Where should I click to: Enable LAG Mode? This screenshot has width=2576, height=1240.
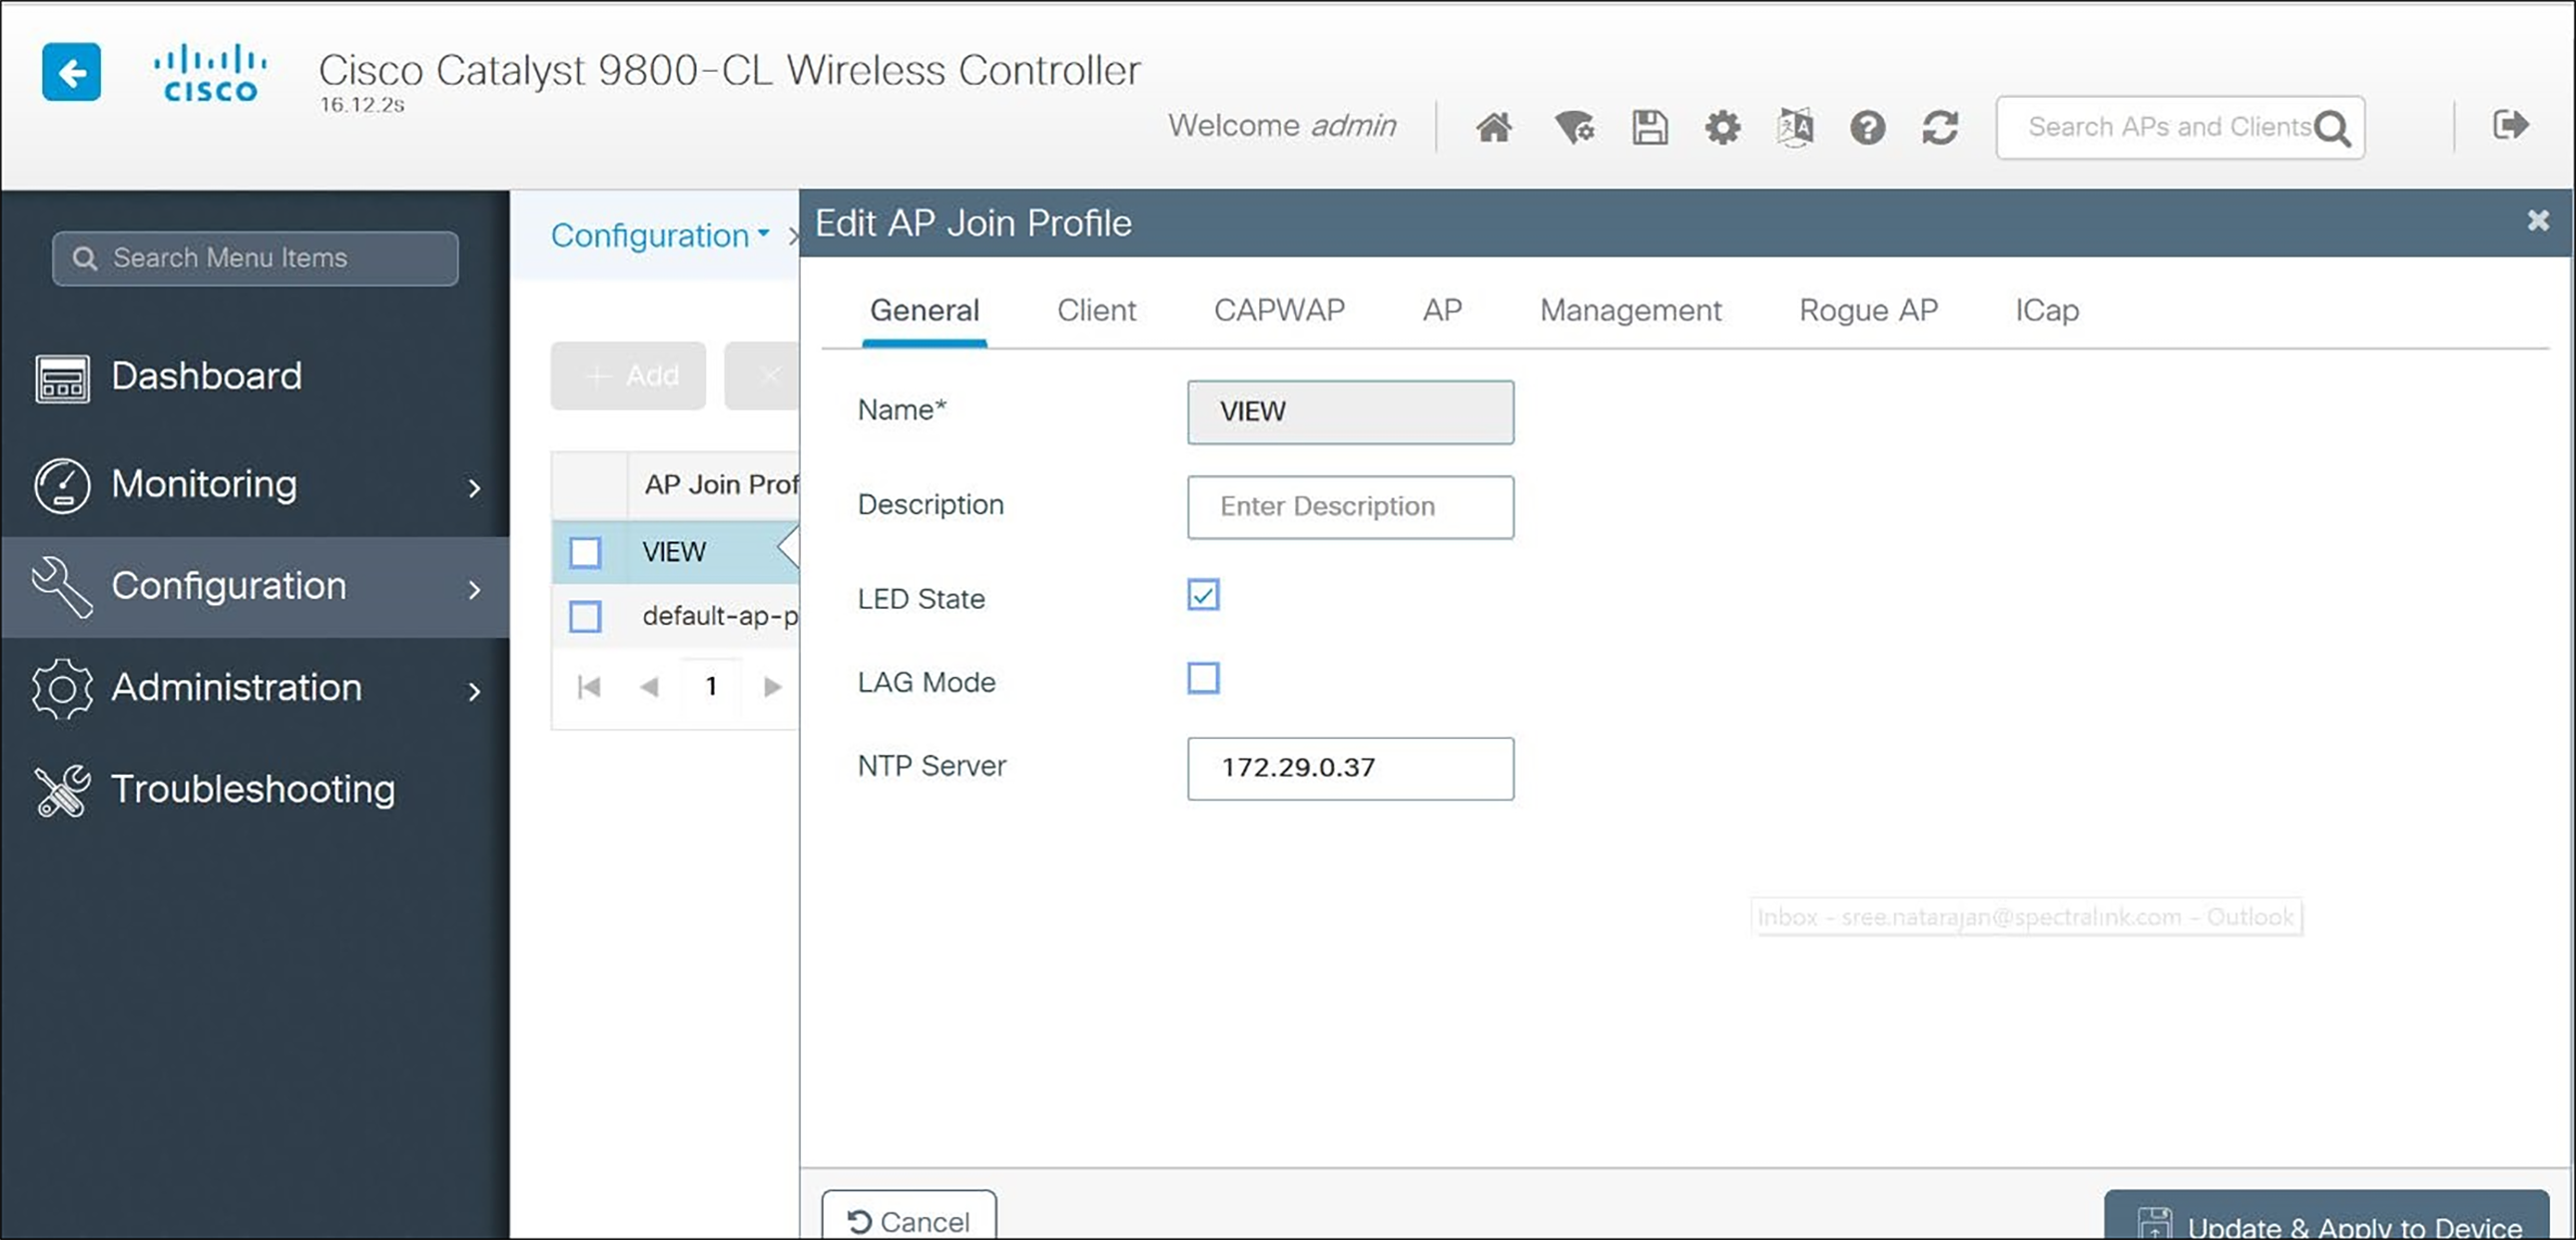point(1203,679)
